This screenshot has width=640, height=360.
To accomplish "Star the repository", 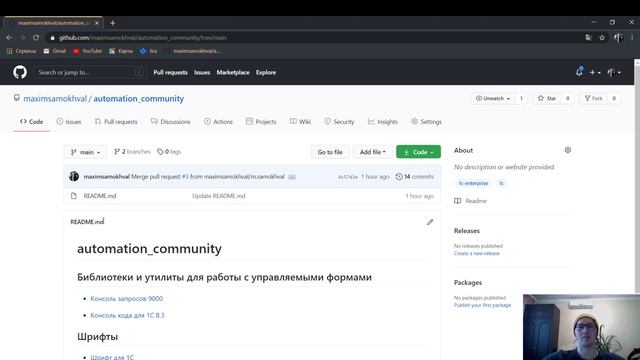I will 547,98.
